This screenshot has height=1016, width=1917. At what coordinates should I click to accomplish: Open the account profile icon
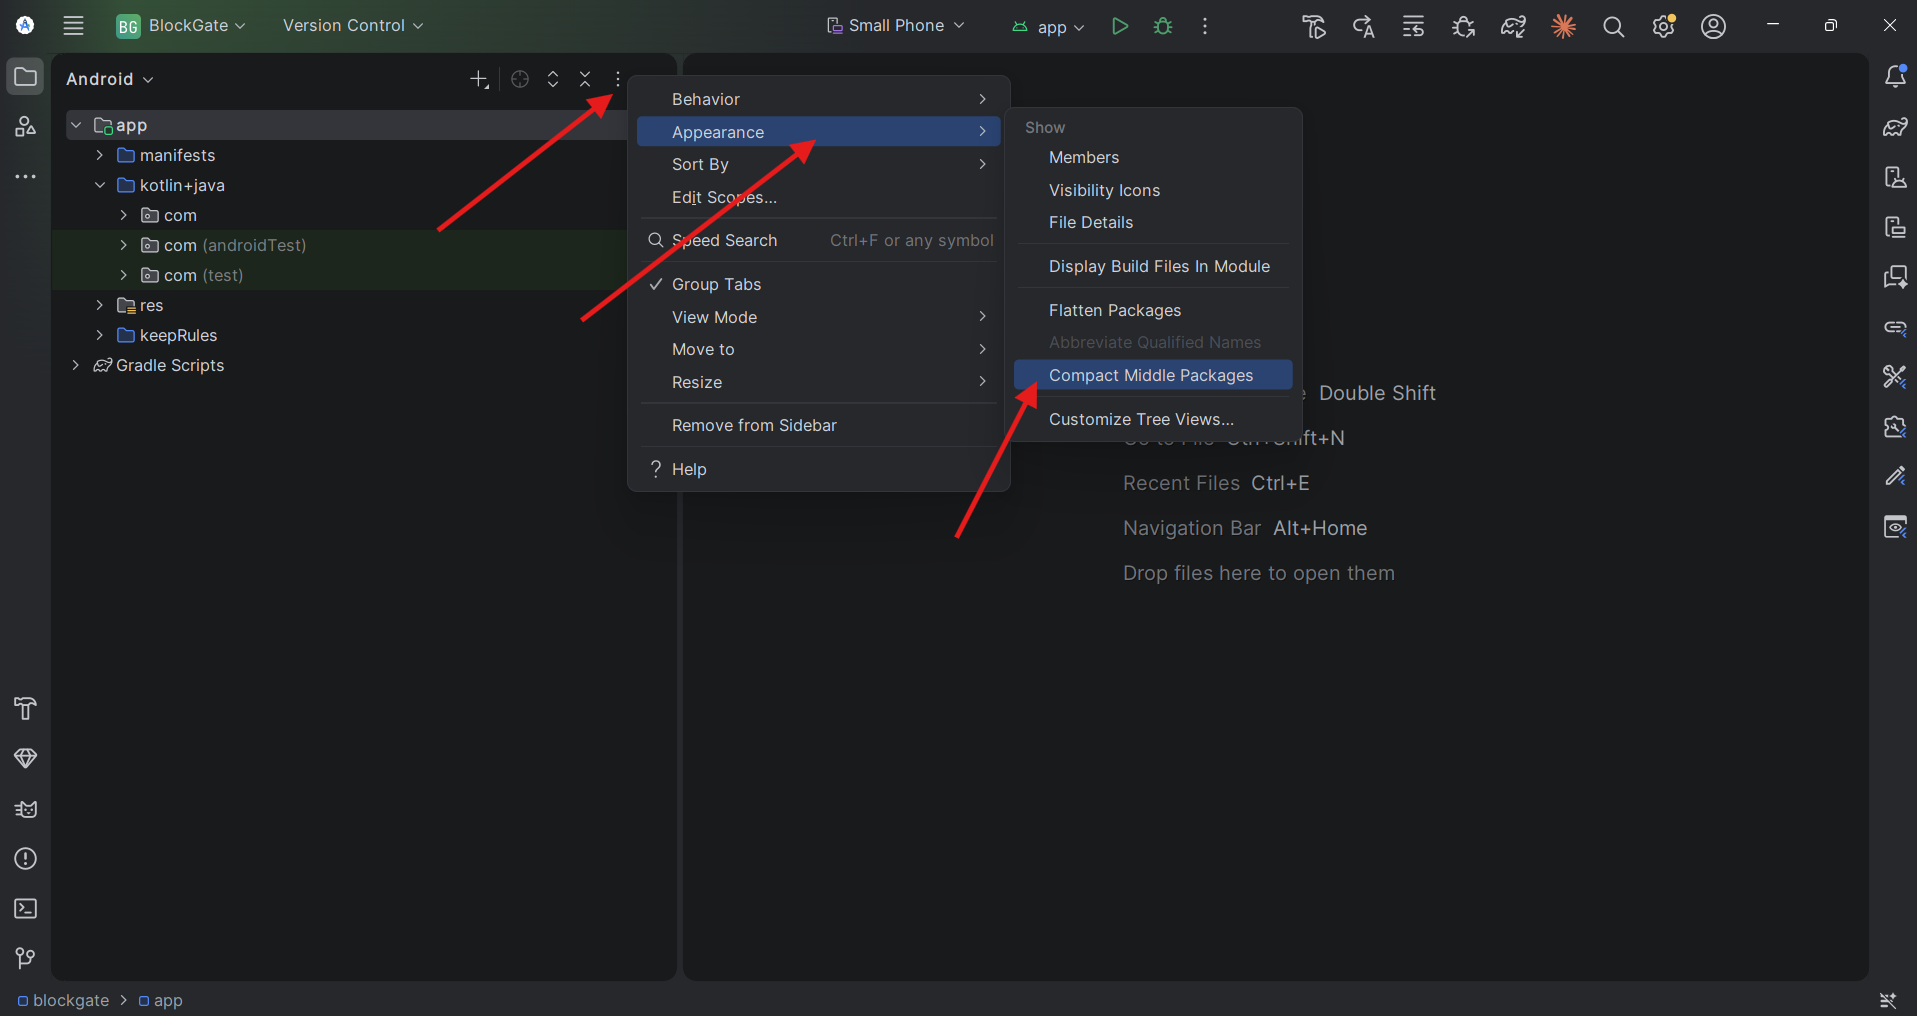1713,26
